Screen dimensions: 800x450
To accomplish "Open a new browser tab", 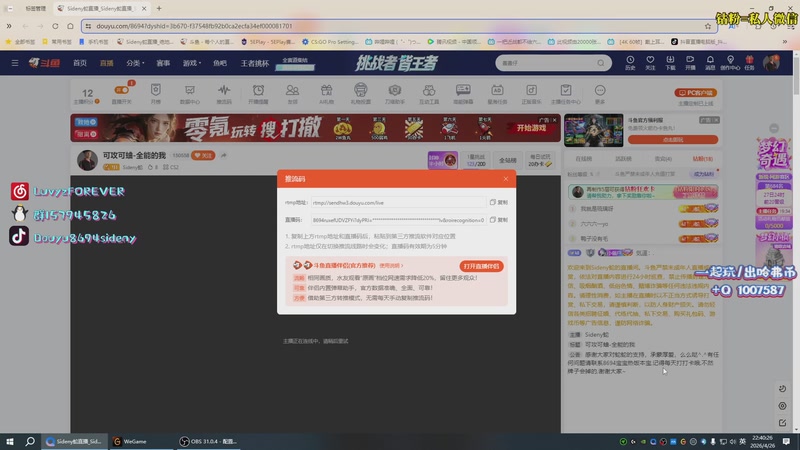I will 159,8.
